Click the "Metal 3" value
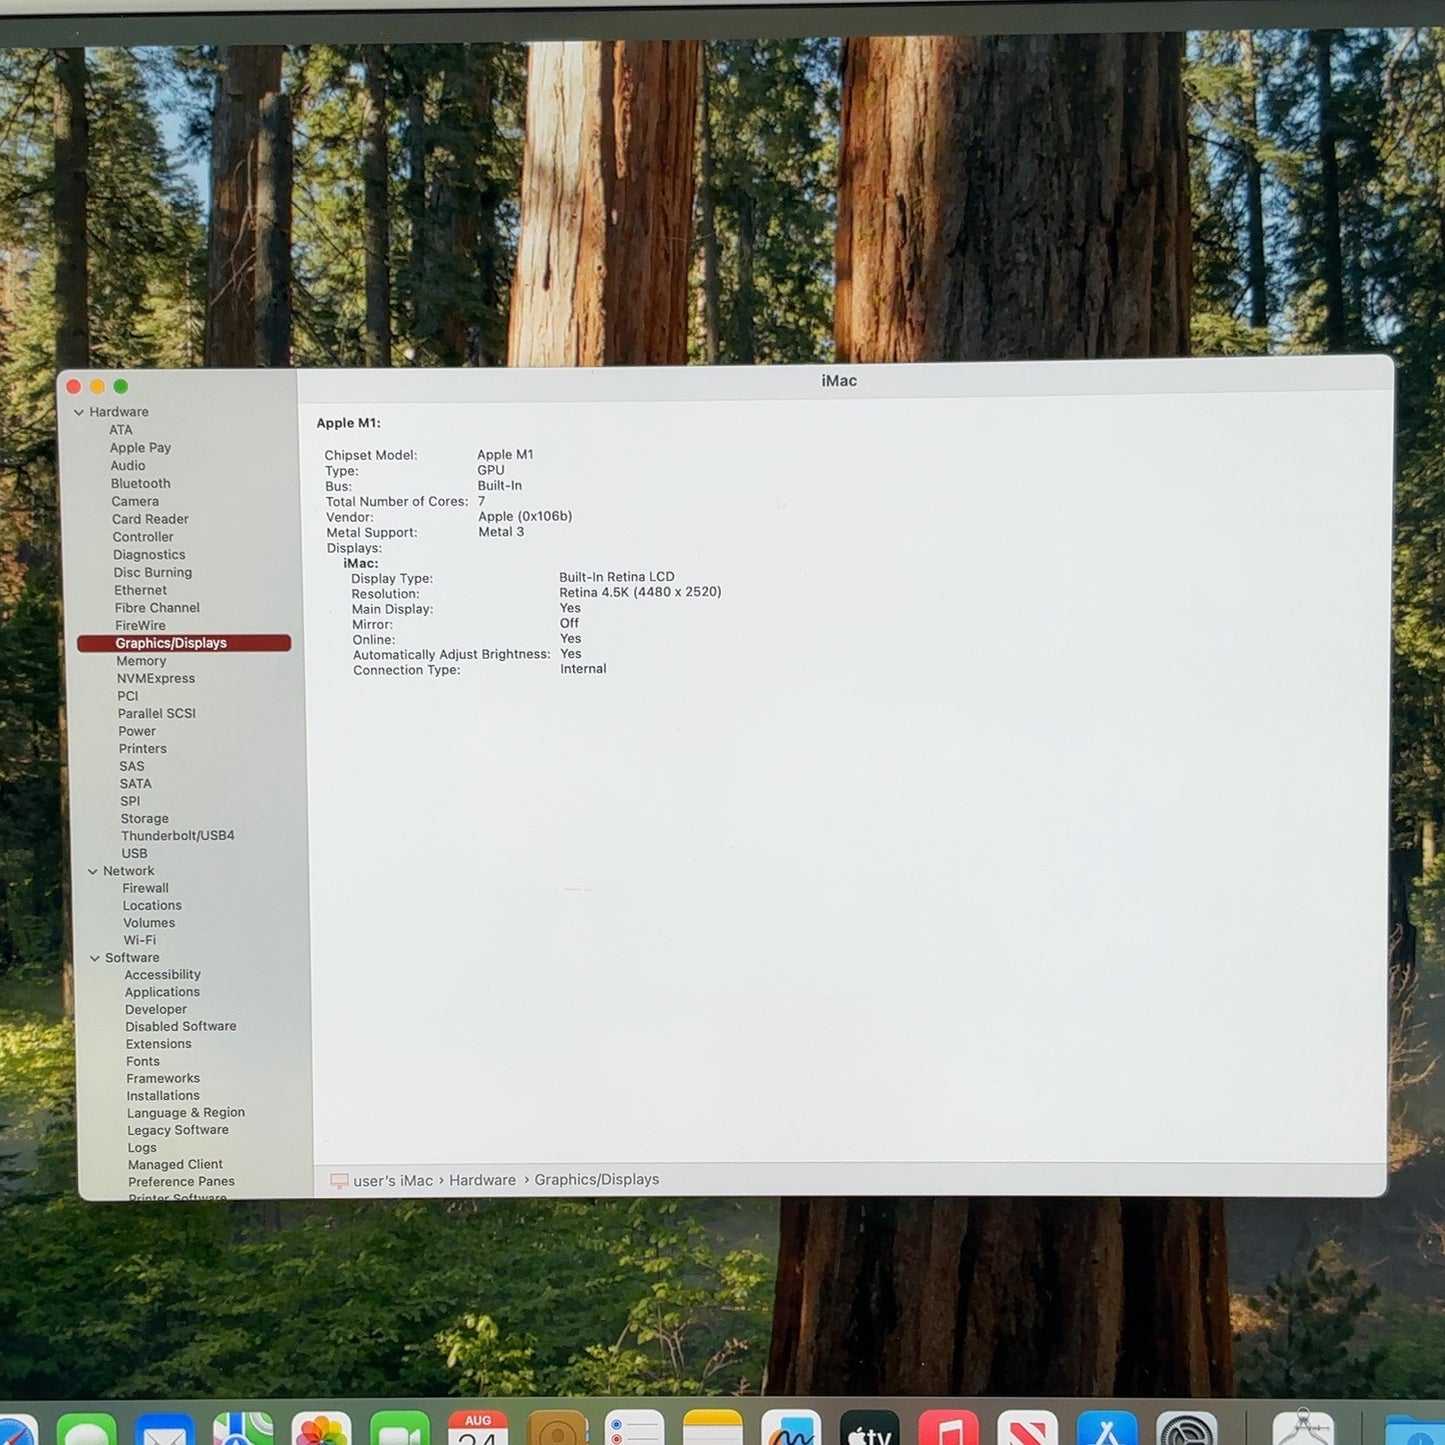Image resolution: width=1445 pixels, height=1445 pixels. coord(501,532)
